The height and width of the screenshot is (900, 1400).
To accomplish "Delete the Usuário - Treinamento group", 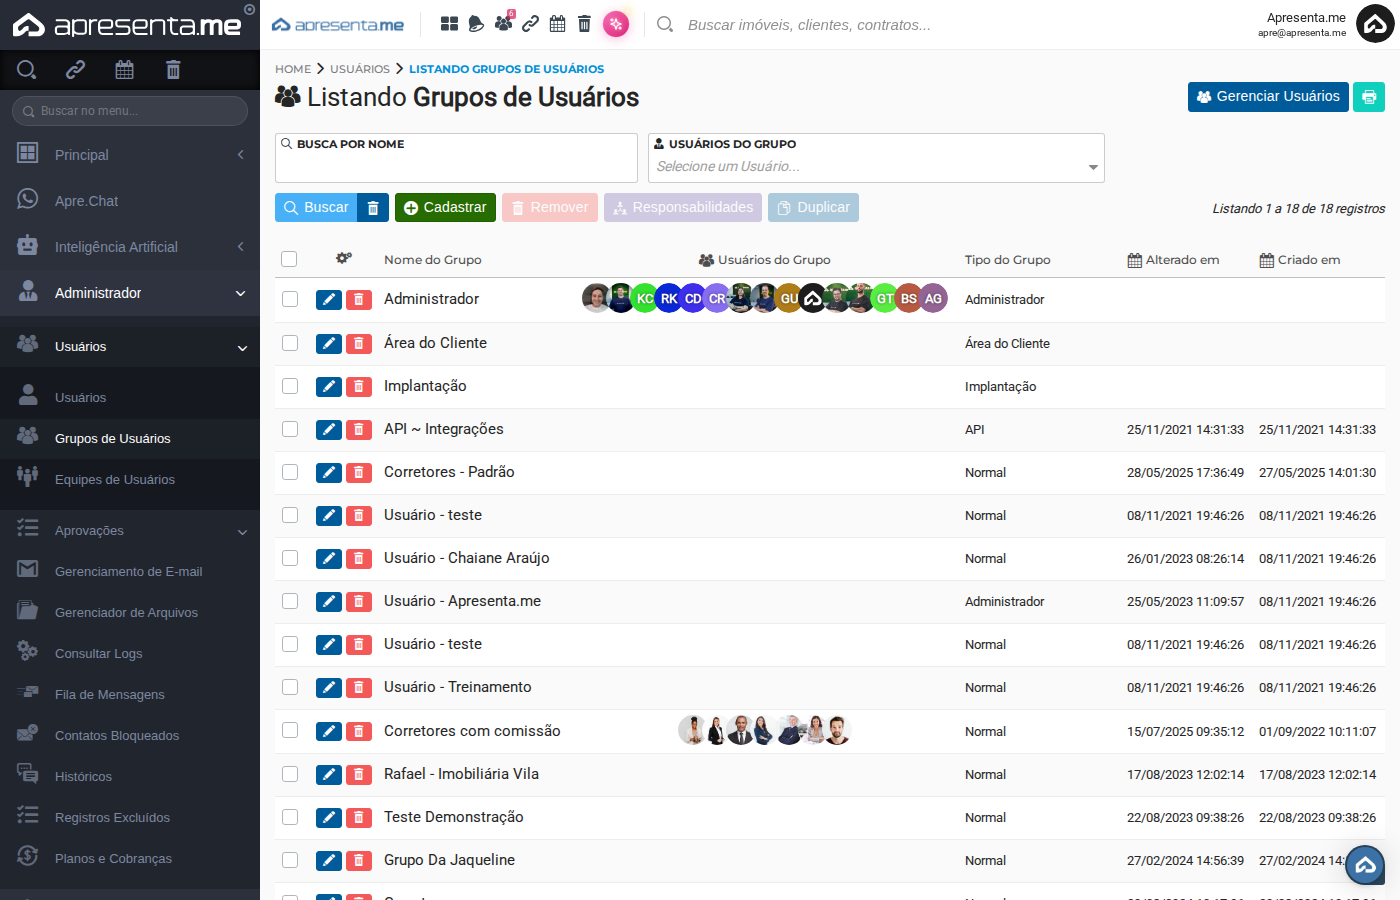I will click(359, 688).
